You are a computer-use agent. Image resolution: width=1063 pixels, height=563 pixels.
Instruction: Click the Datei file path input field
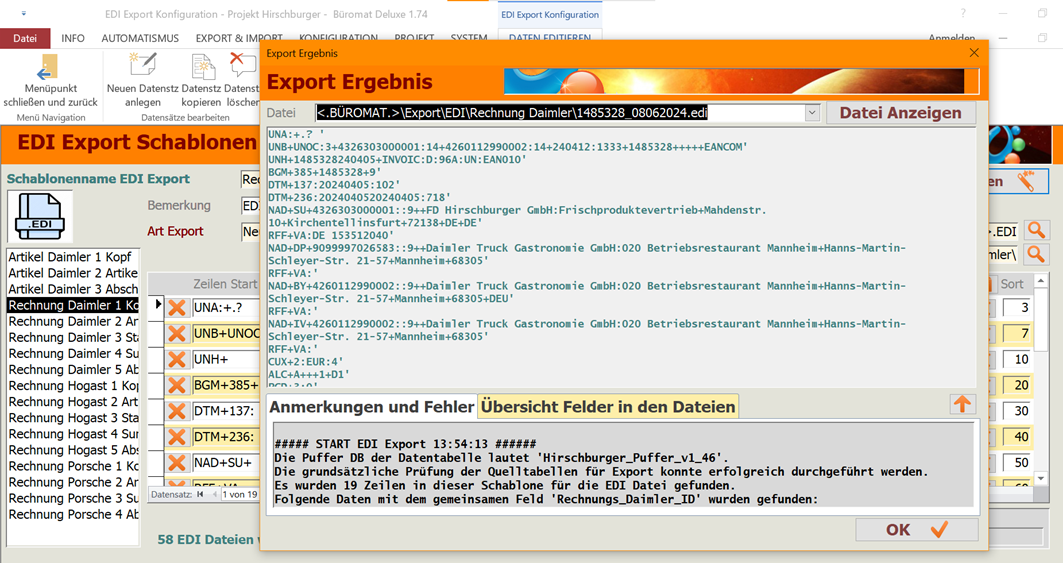pyautogui.click(x=560, y=113)
